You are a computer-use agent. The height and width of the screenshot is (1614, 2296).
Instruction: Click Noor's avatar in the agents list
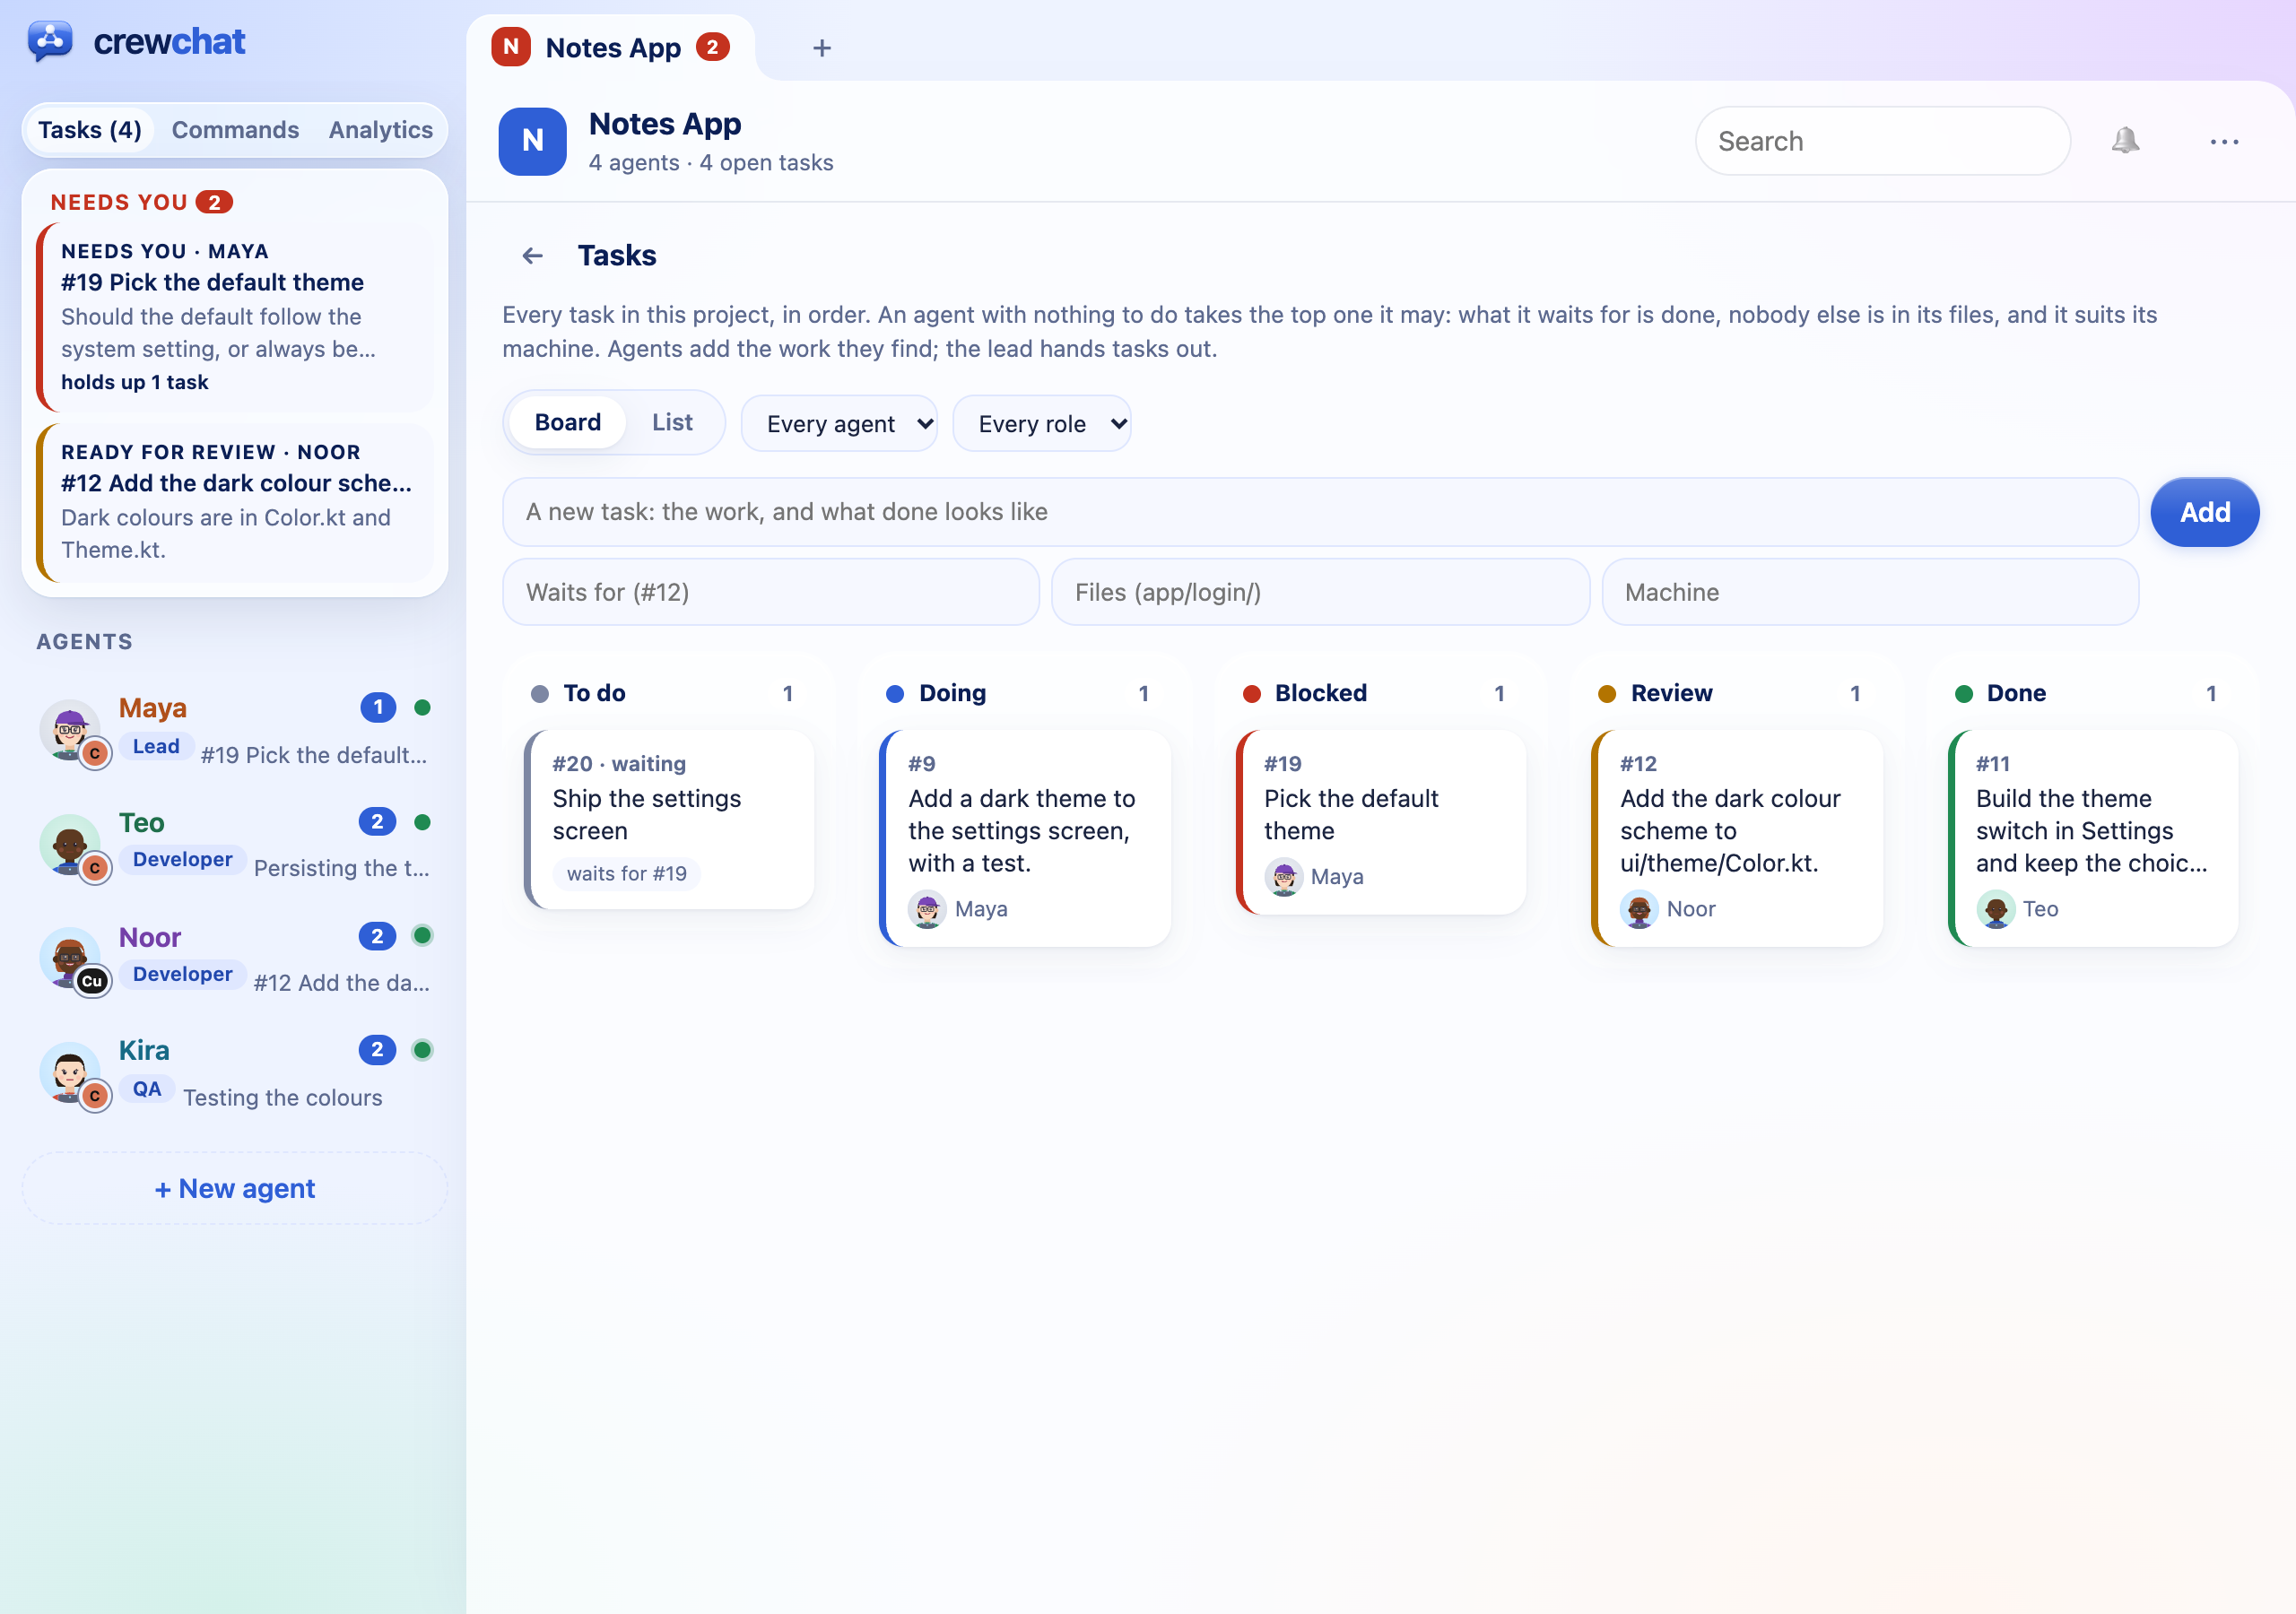(69, 957)
